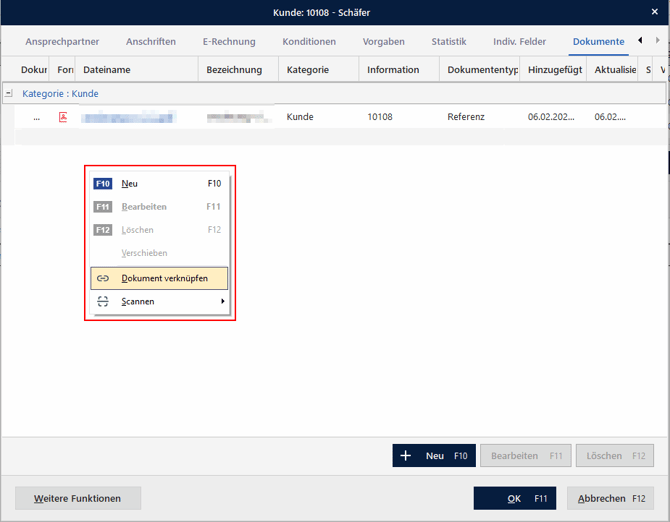Viewport: 670px width, 522px height.
Task: Open the Konditionen tab
Action: 309,42
